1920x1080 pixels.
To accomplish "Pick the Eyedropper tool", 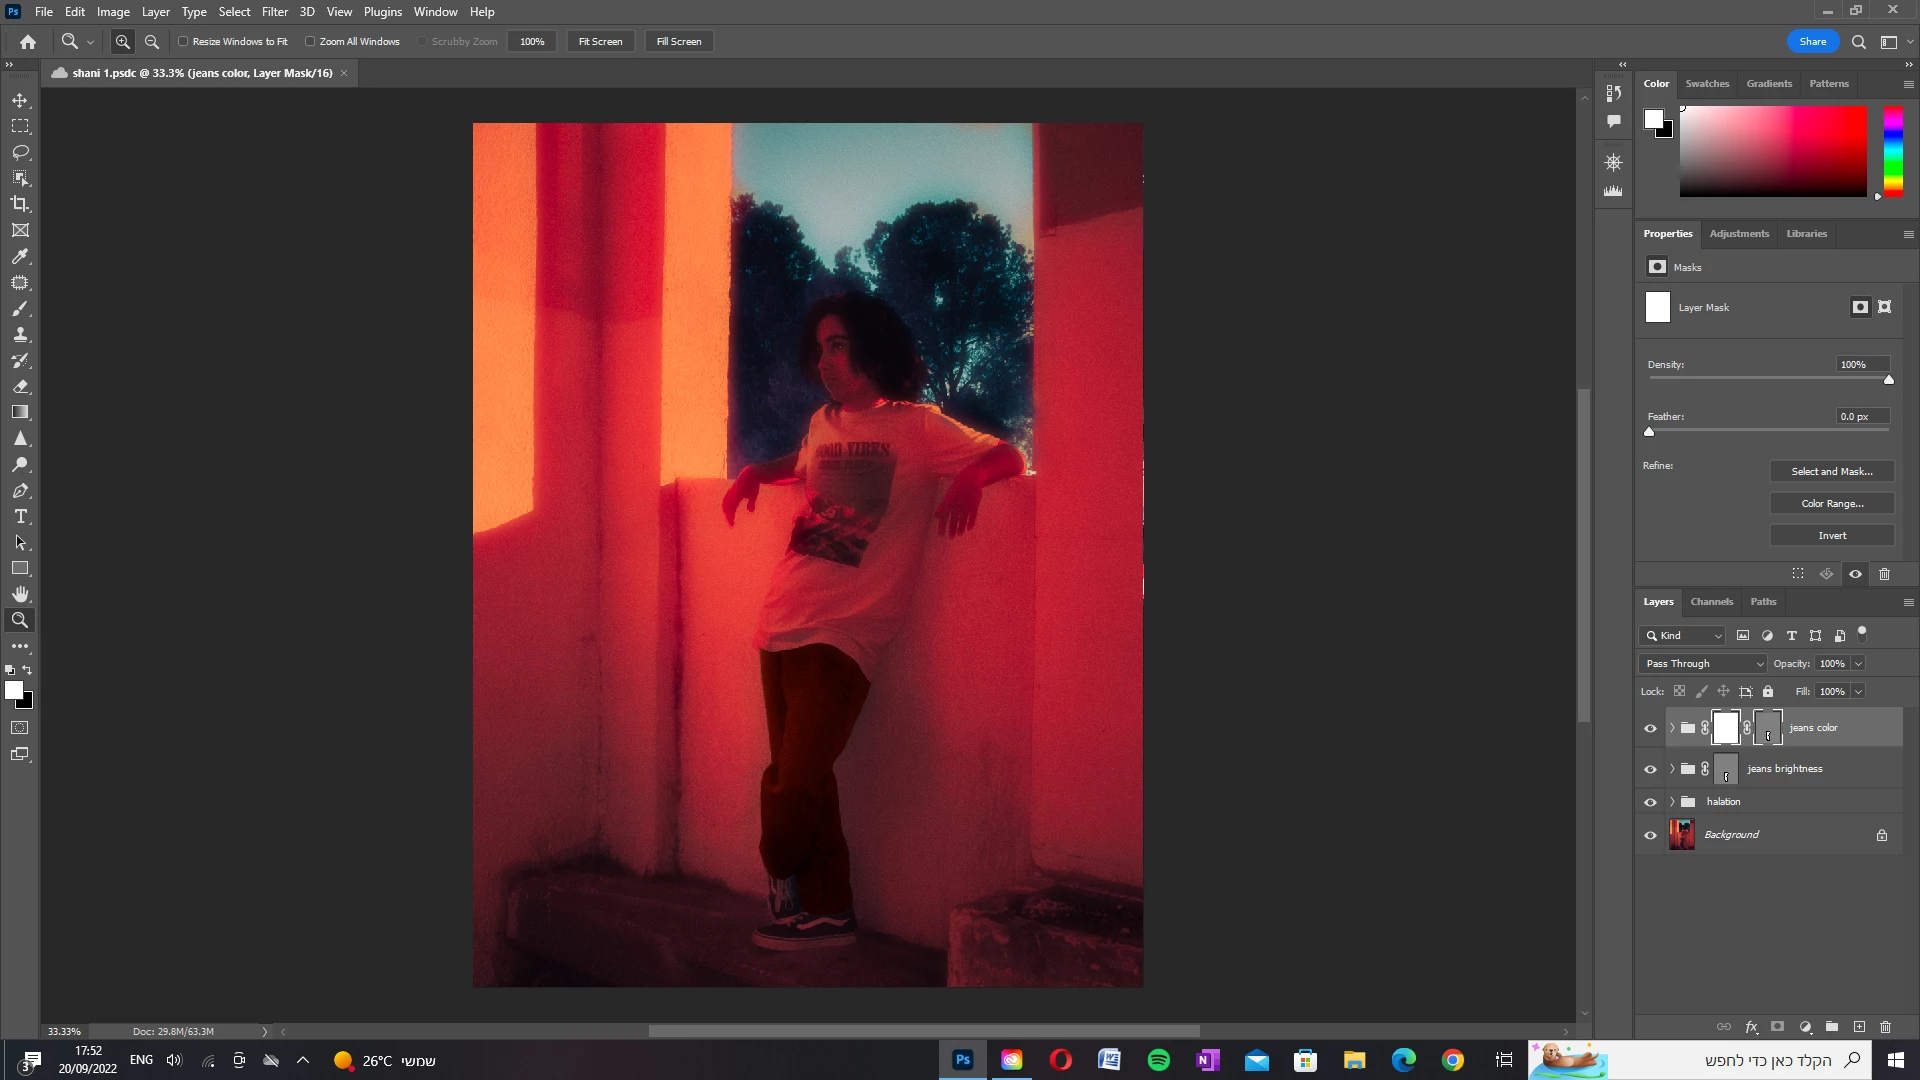I will [x=20, y=257].
